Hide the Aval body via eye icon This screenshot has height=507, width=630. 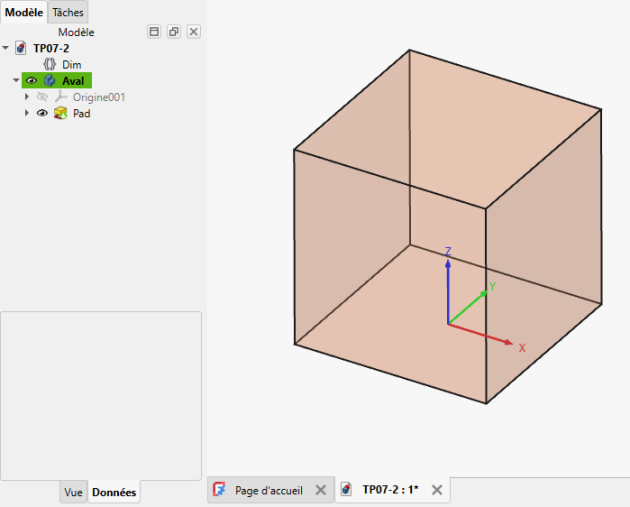pyautogui.click(x=31, y=81)
